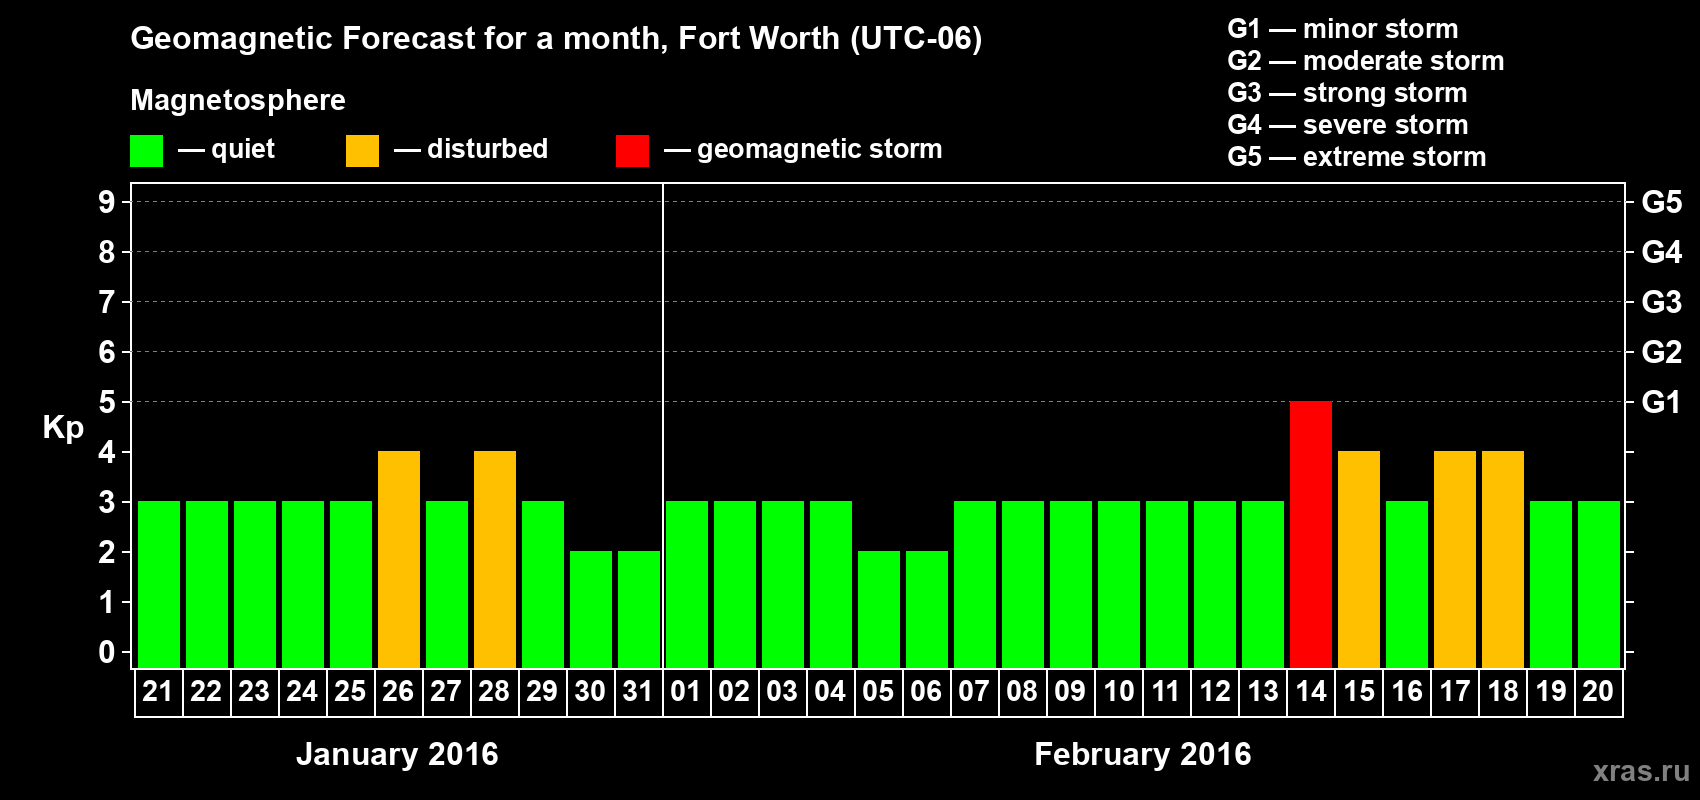Click the Kp axis value 9
1700x800 pixels.
pyautogui.click(x=107, y=202)
